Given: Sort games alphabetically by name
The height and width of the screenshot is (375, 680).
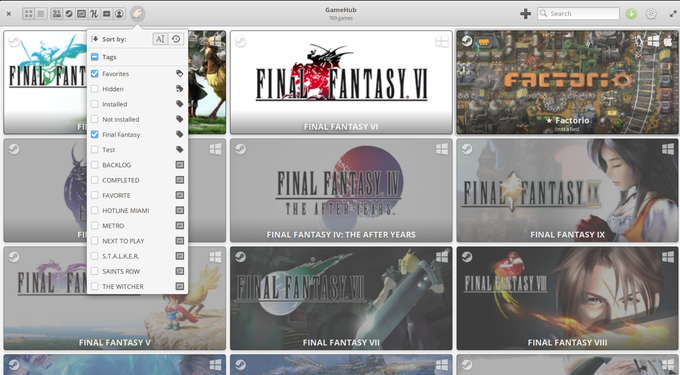Looking at the screenshot, I should 160,39.
